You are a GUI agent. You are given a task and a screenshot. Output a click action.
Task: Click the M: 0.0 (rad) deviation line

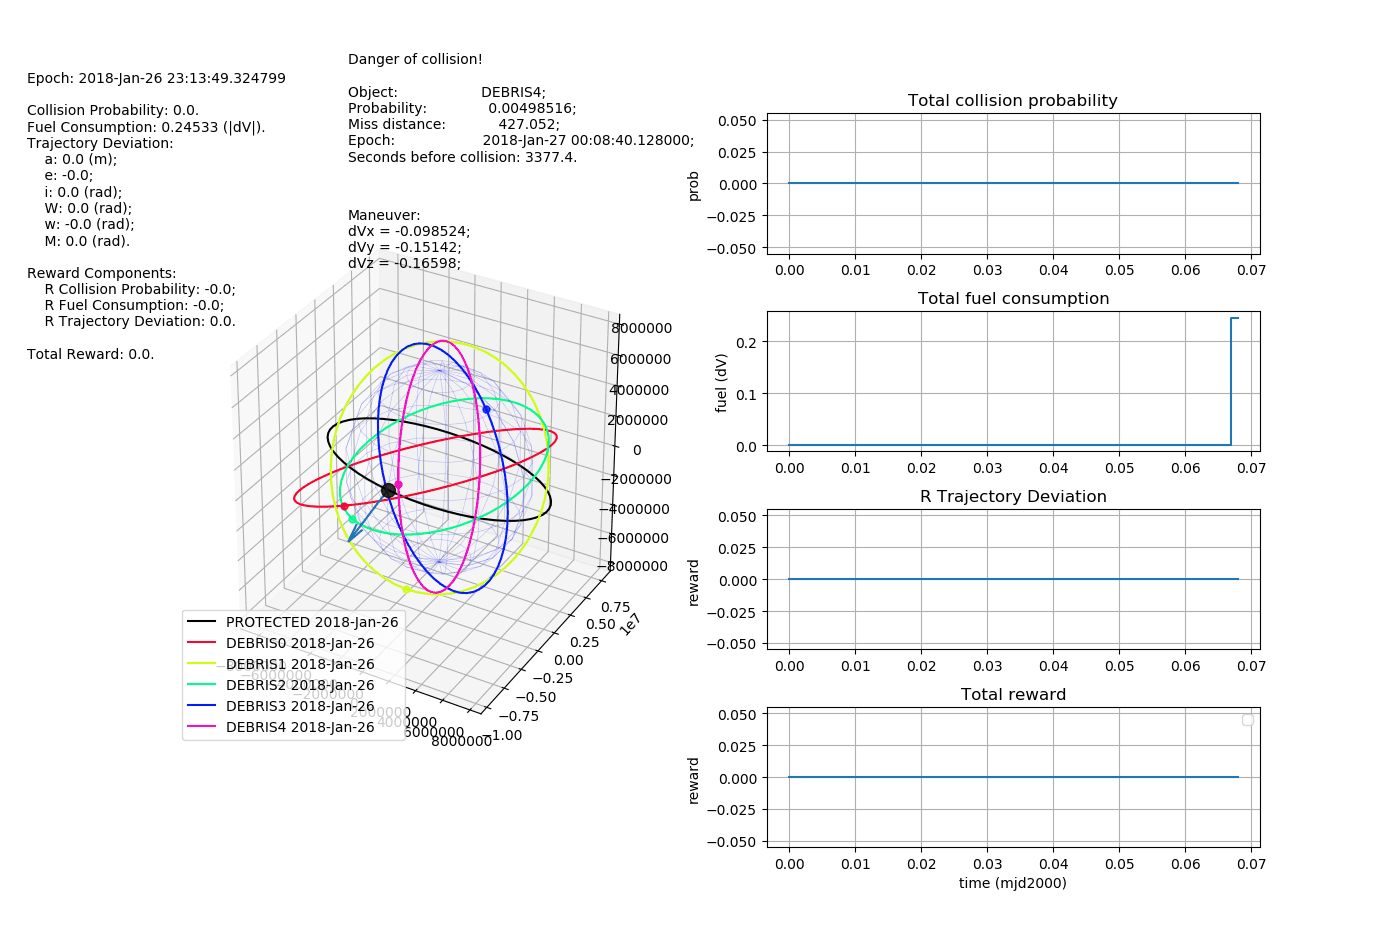(87, 241)
